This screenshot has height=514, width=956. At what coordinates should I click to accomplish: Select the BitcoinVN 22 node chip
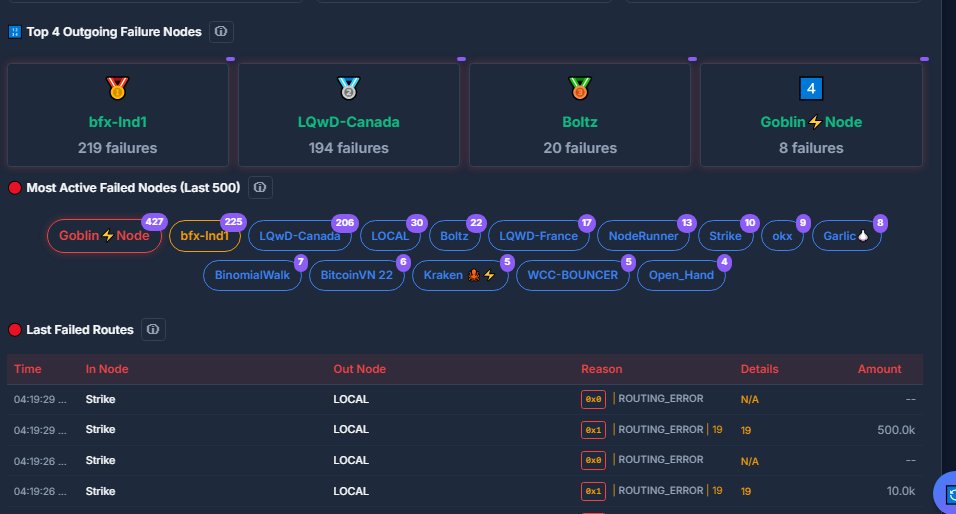357,275
